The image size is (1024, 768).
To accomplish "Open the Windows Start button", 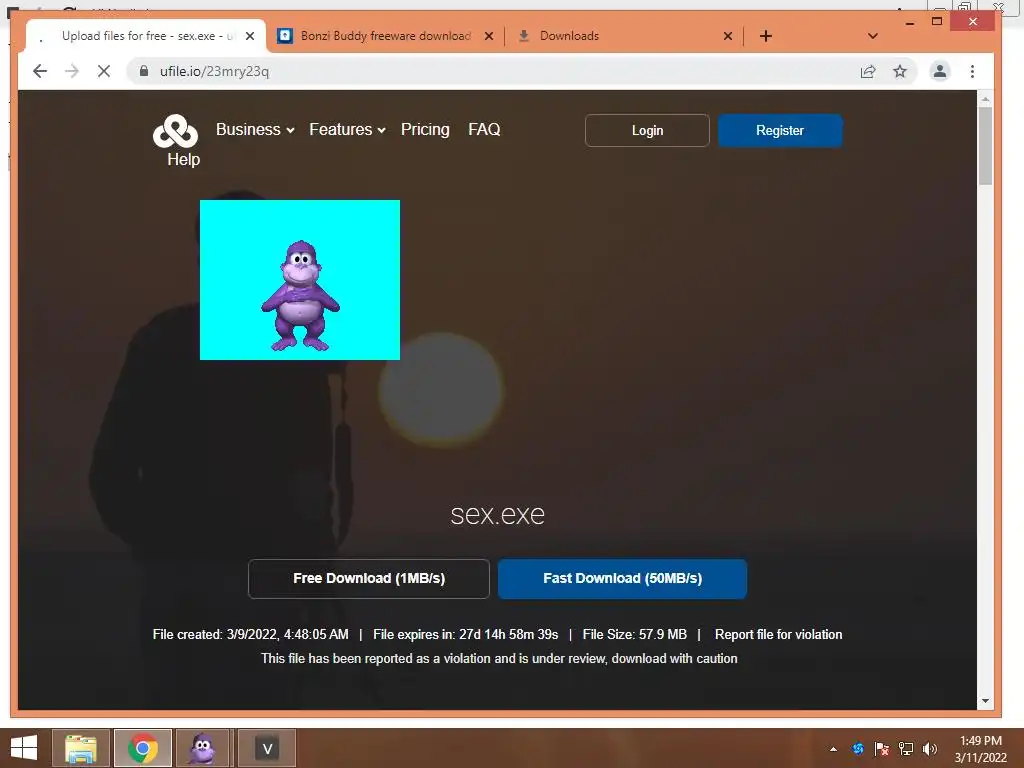I will click(x=24, y=748).
